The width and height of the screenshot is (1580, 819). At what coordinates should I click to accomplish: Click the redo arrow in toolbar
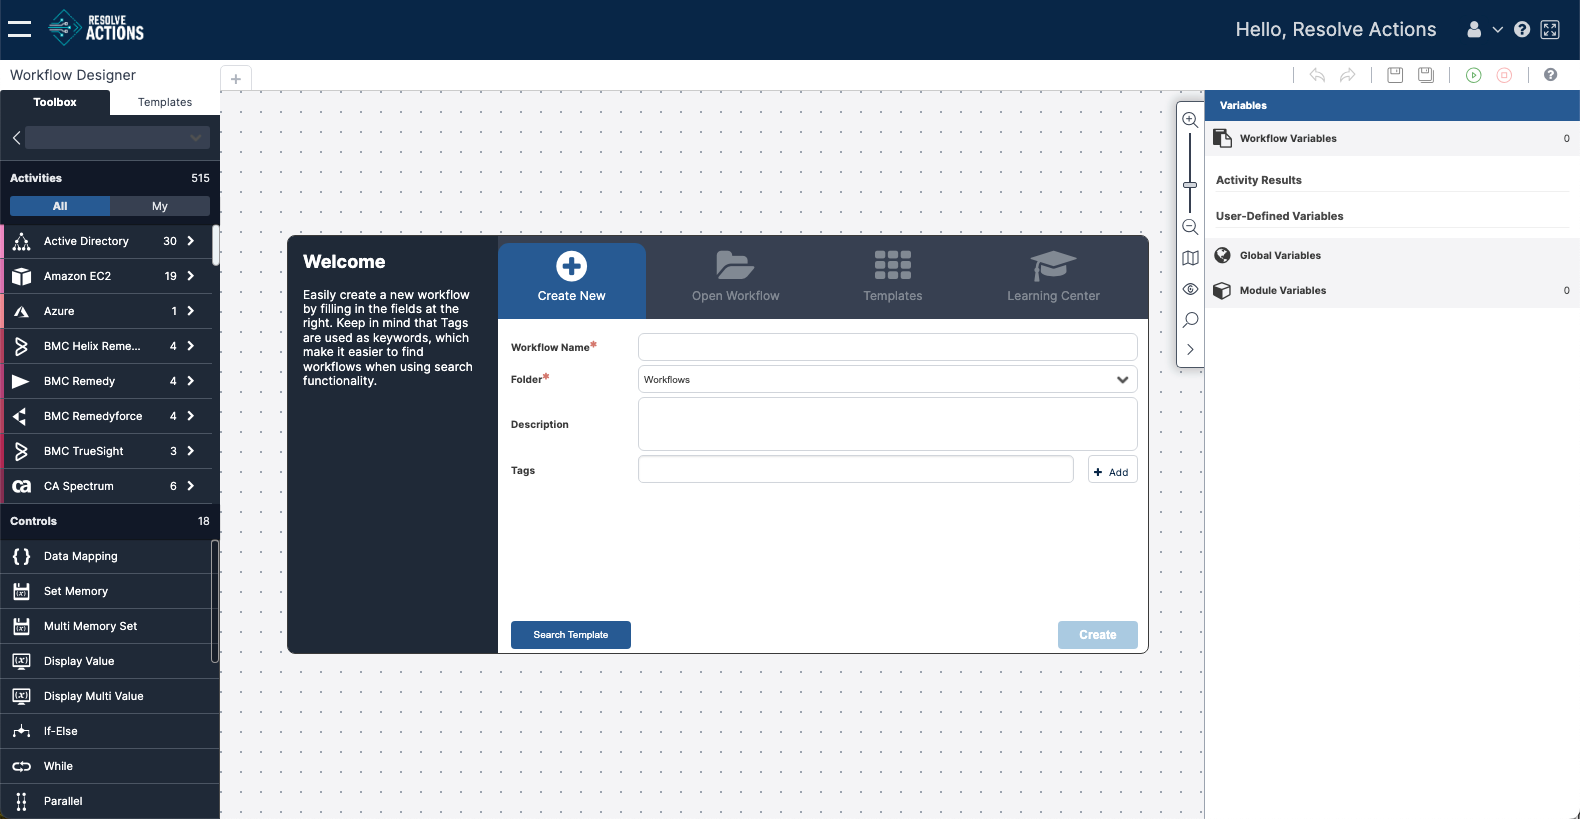(1348, 75)
